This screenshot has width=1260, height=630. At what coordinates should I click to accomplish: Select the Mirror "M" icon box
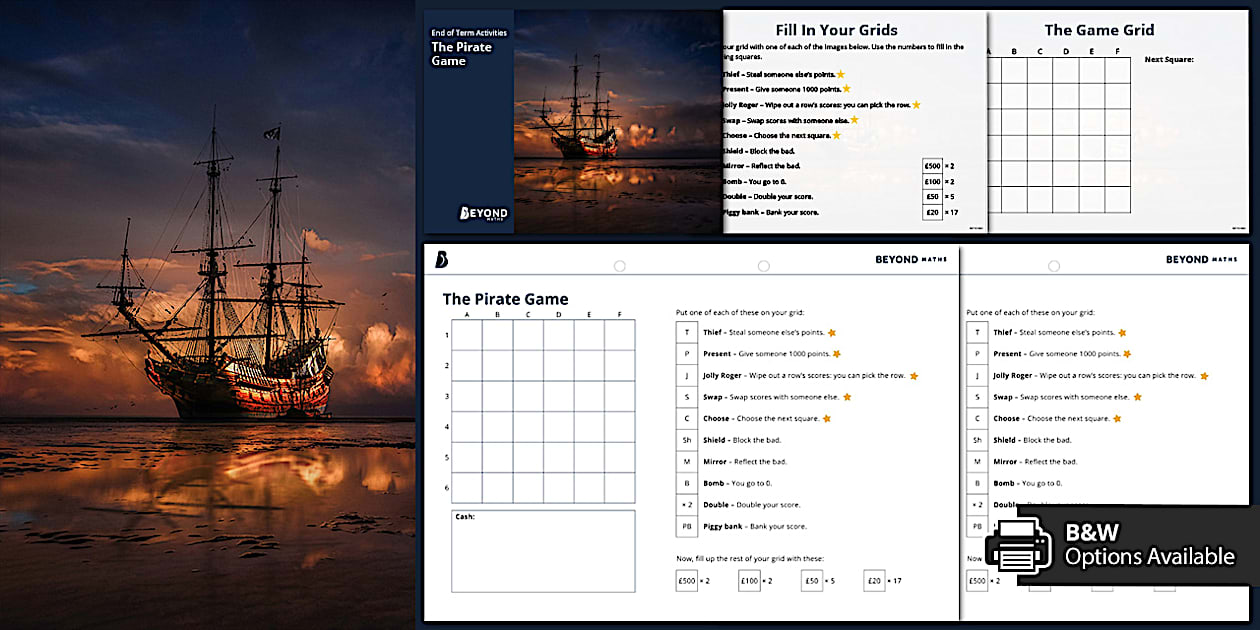[687, 461]
